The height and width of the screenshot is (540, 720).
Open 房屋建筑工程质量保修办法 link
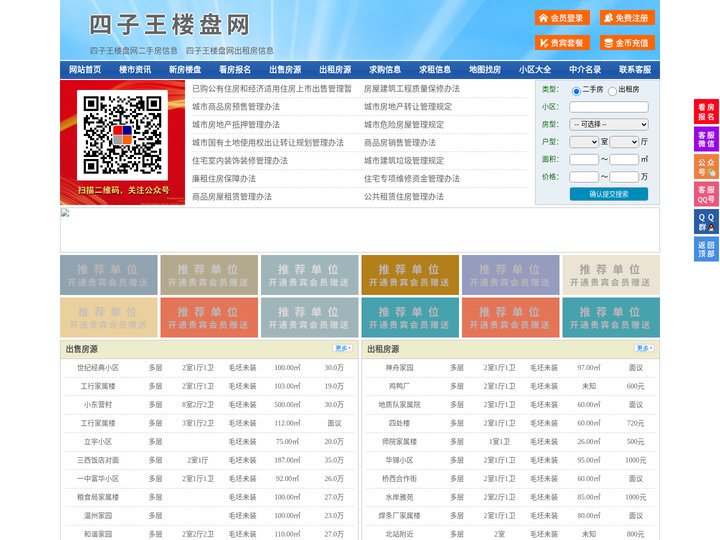coord(412,89)
